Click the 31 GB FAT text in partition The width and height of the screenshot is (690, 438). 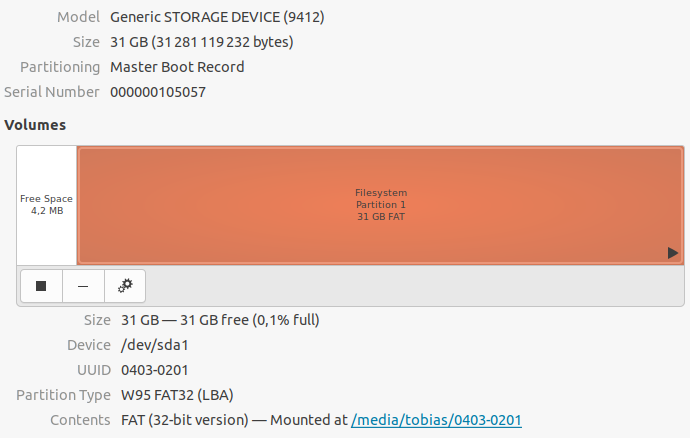click(381, 217)
